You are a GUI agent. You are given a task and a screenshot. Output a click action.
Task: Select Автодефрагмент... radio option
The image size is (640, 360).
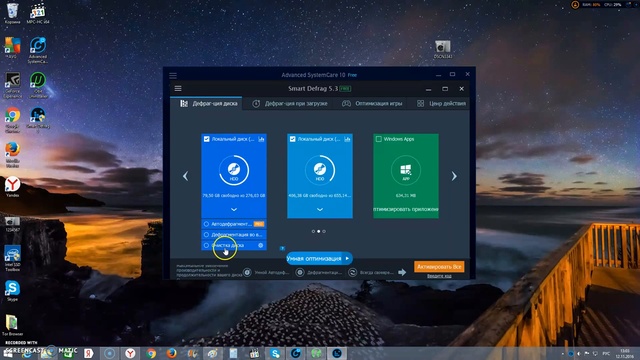point(207,224)
